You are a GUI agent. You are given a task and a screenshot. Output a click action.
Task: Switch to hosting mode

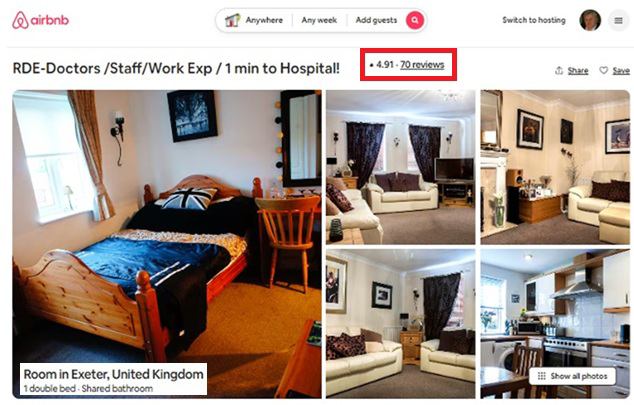click(534, 20)
